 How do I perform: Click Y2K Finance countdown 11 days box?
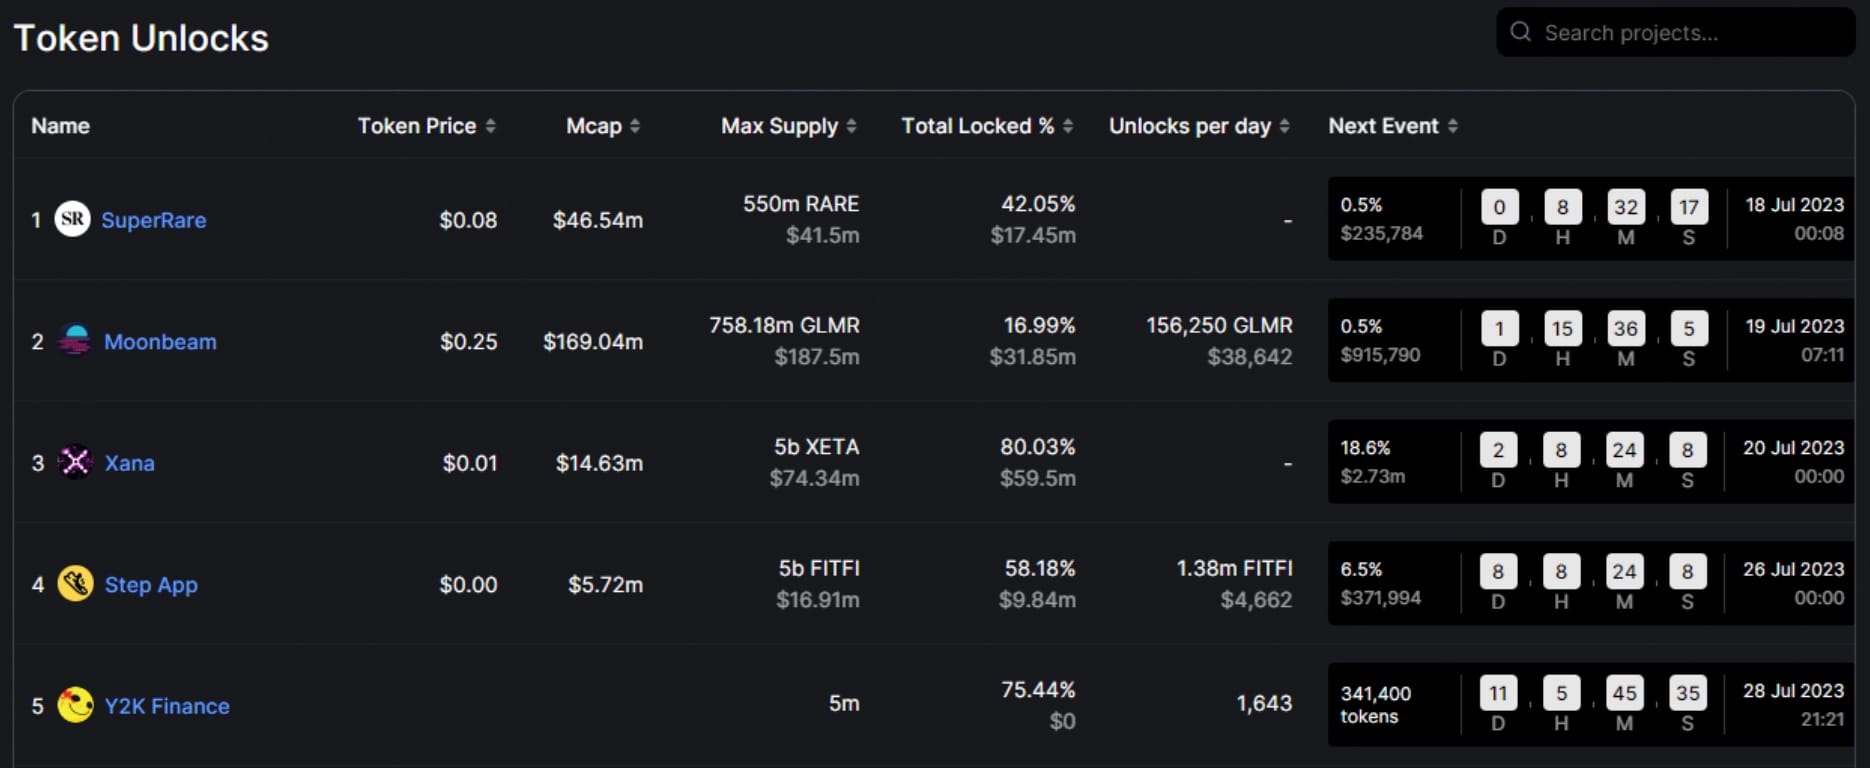click(x=1498, y=693)
